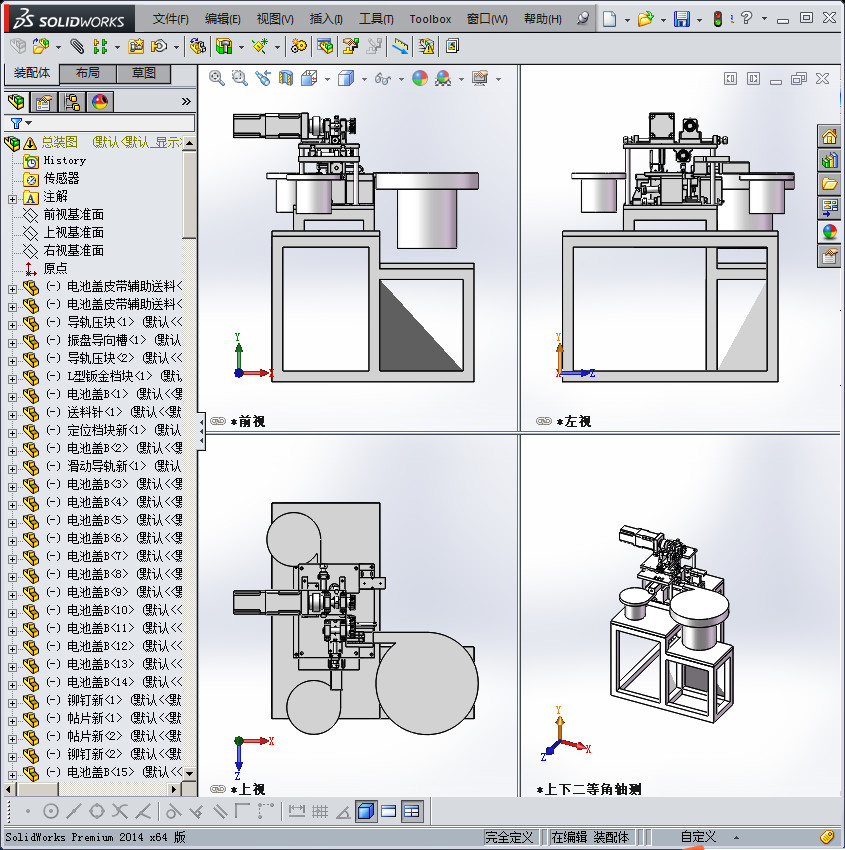This screenshot has height=850, width=845.
Task: Open the Save button dropdown arrow
Action: pos(699,21)
